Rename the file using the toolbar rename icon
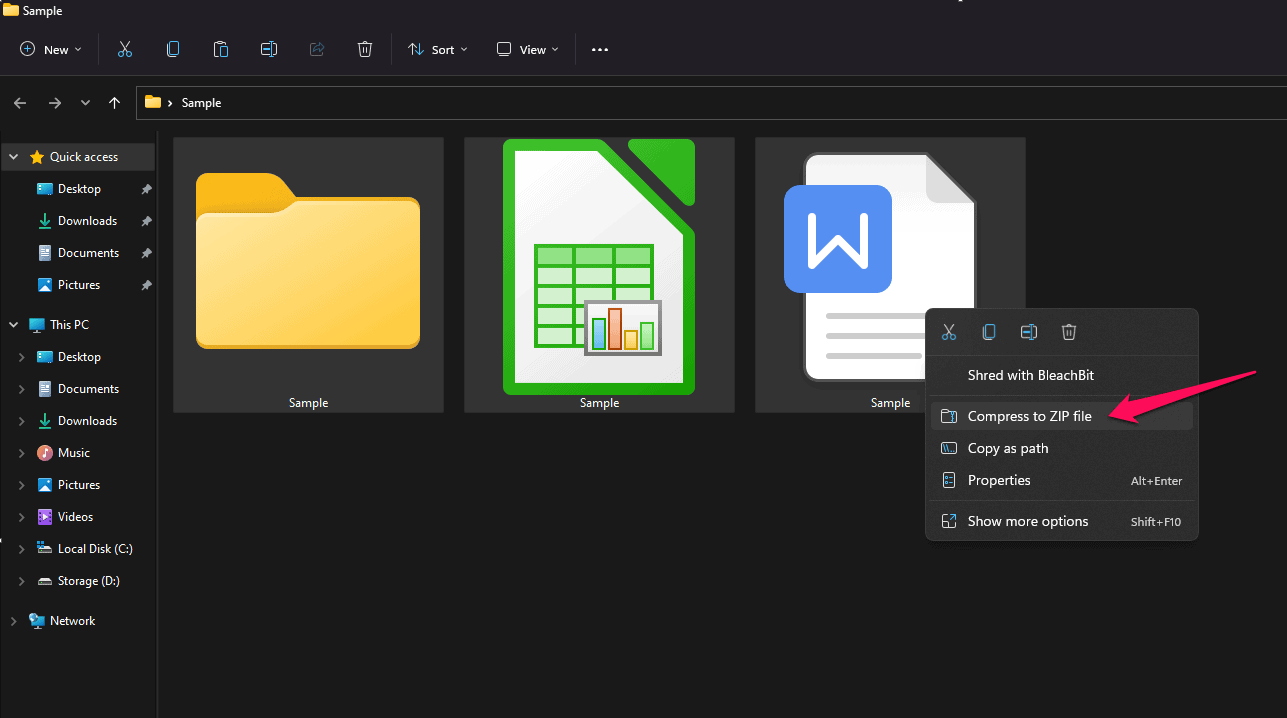The width and height of the screenshot is (1287, 718). click(268, 48)
